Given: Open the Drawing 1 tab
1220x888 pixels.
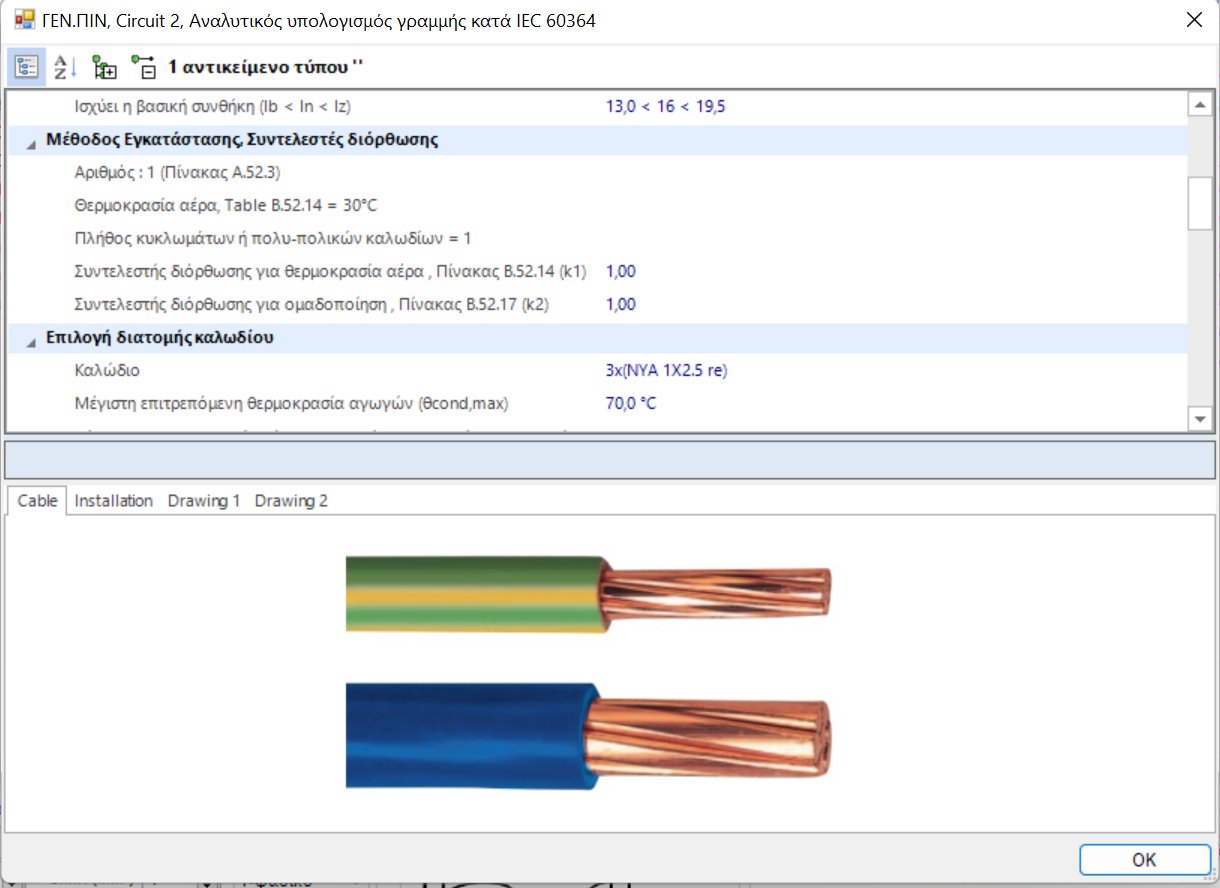Looking at the screenshot, I should click(x=203, y=500).
